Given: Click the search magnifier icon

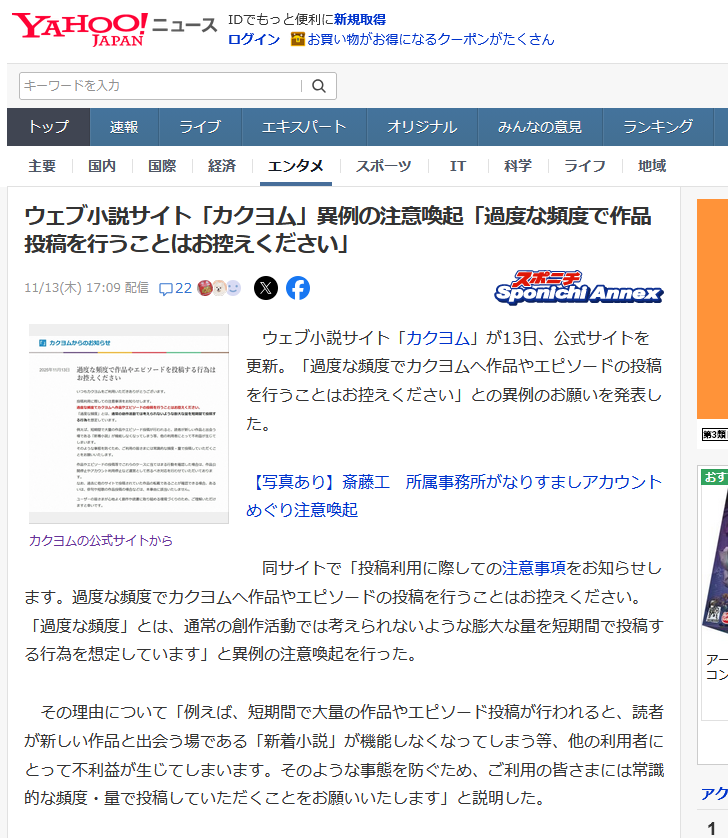Looking at the screenshot, I should [319, 86].
